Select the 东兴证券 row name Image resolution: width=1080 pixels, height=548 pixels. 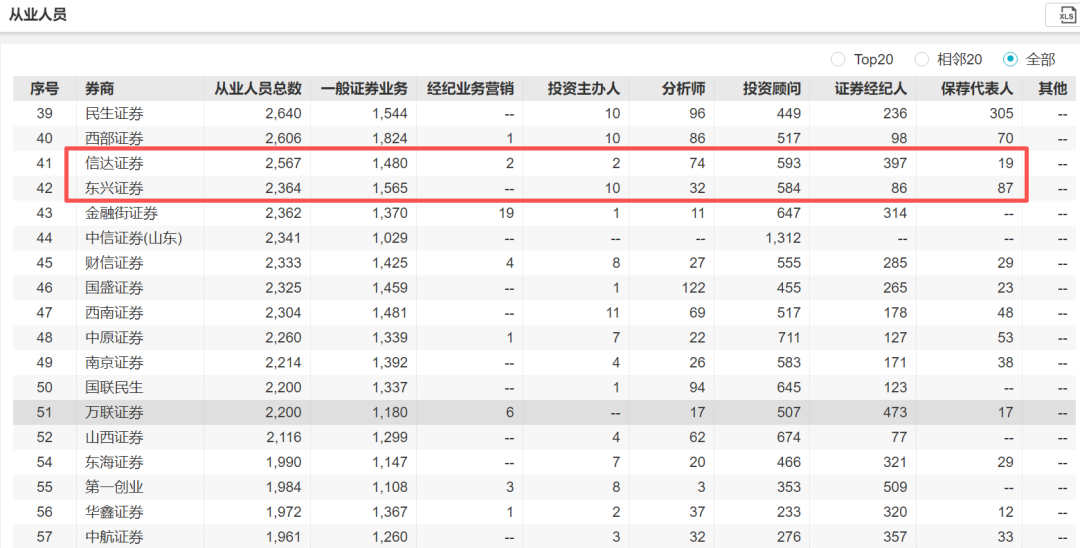point(114,188)
